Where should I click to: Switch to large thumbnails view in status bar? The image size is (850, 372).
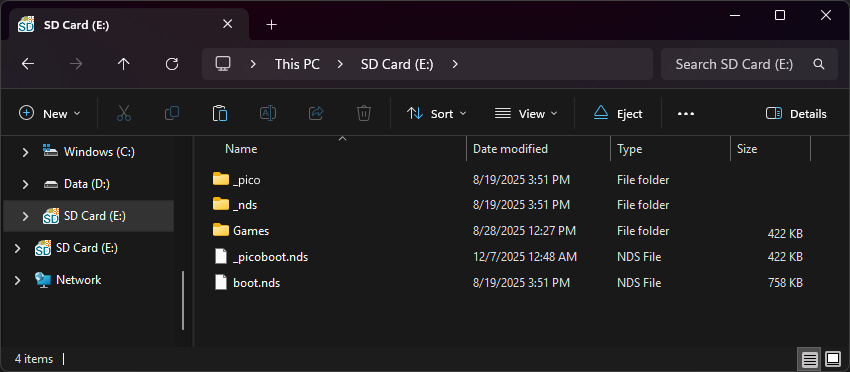[x=833, y=359]
